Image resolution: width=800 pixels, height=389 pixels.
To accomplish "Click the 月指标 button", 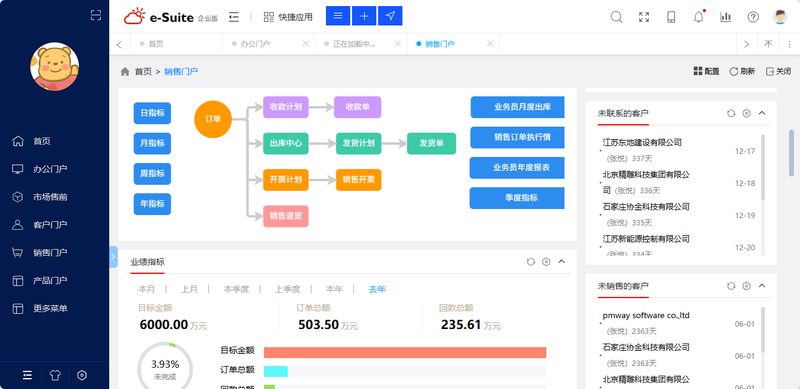I will (x=152, y=143).
